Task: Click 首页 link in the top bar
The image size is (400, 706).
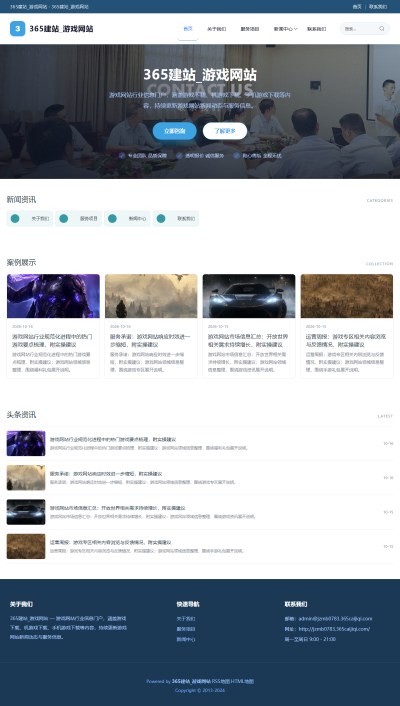Action: click(357, 7)
